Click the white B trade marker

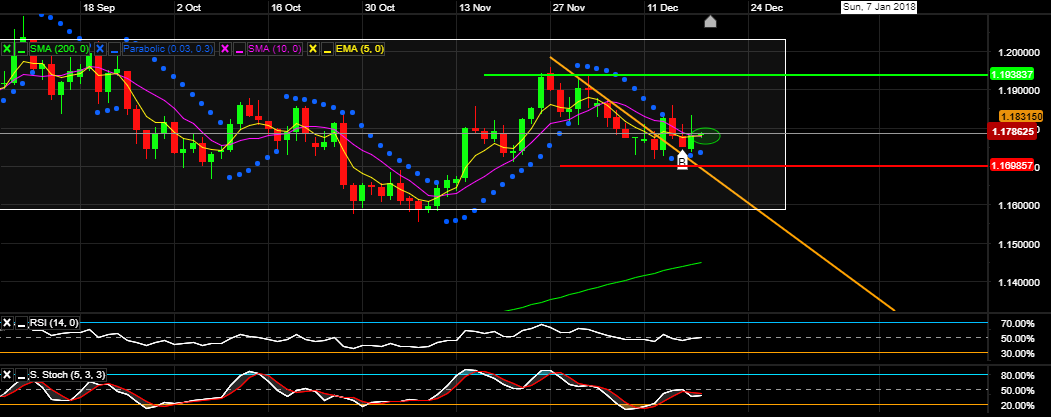tap(682, 160)
